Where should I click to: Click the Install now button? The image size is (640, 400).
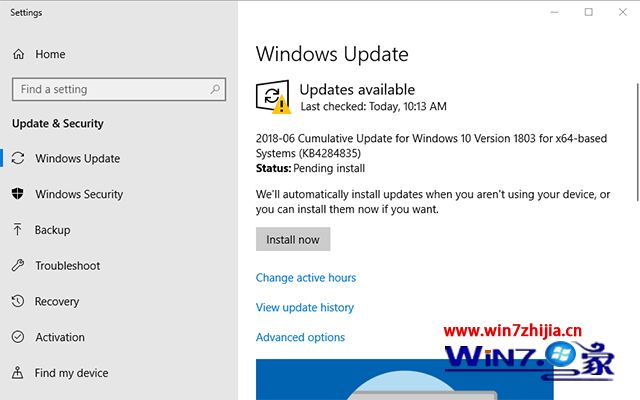tap(293, 239)
